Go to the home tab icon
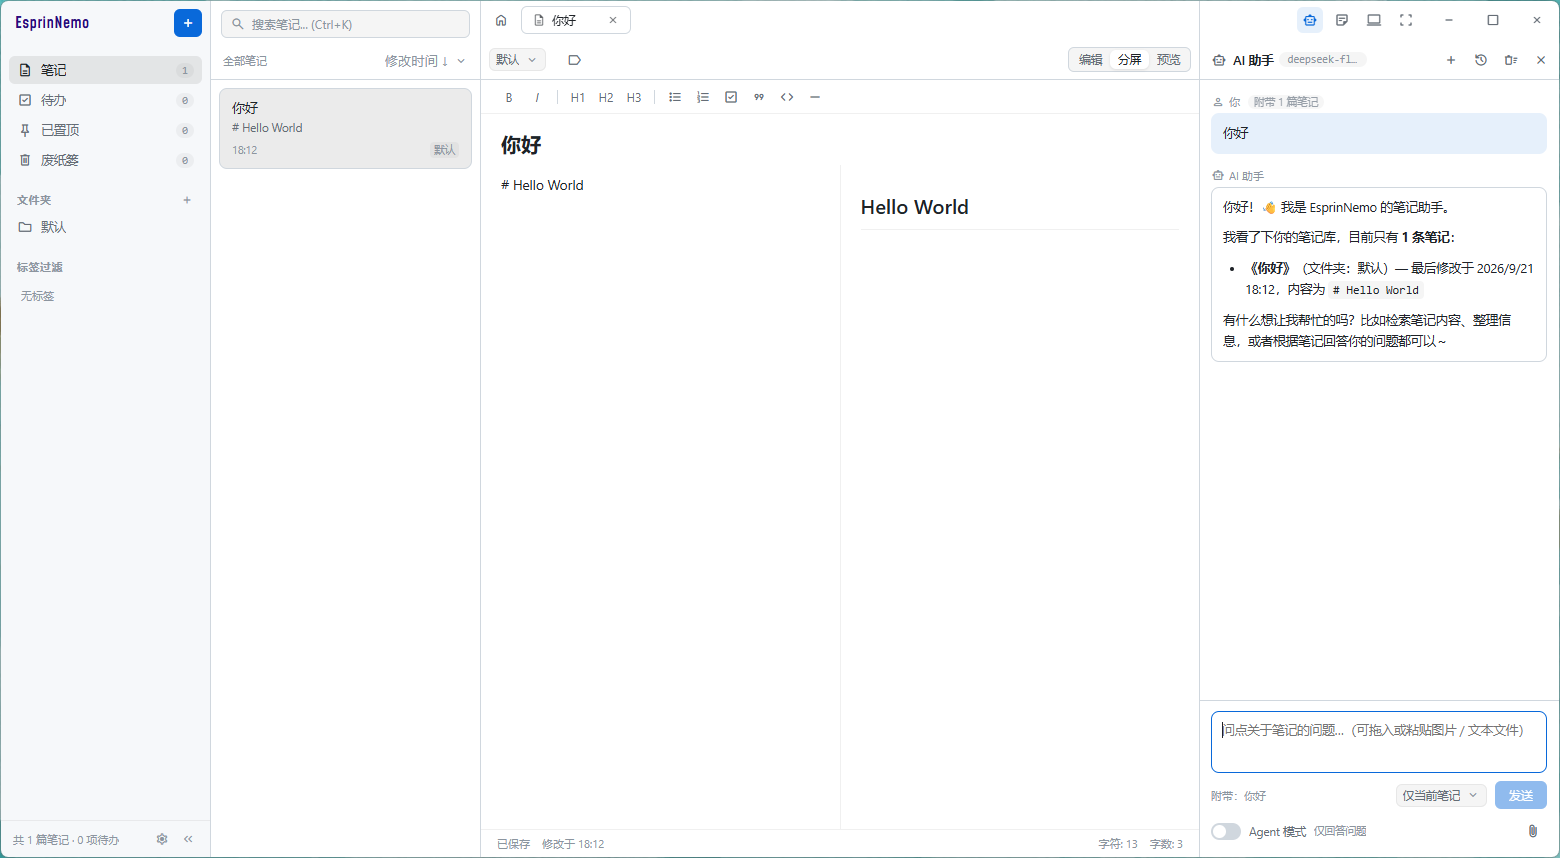1560x858 pixels. (x=501, y=20)
